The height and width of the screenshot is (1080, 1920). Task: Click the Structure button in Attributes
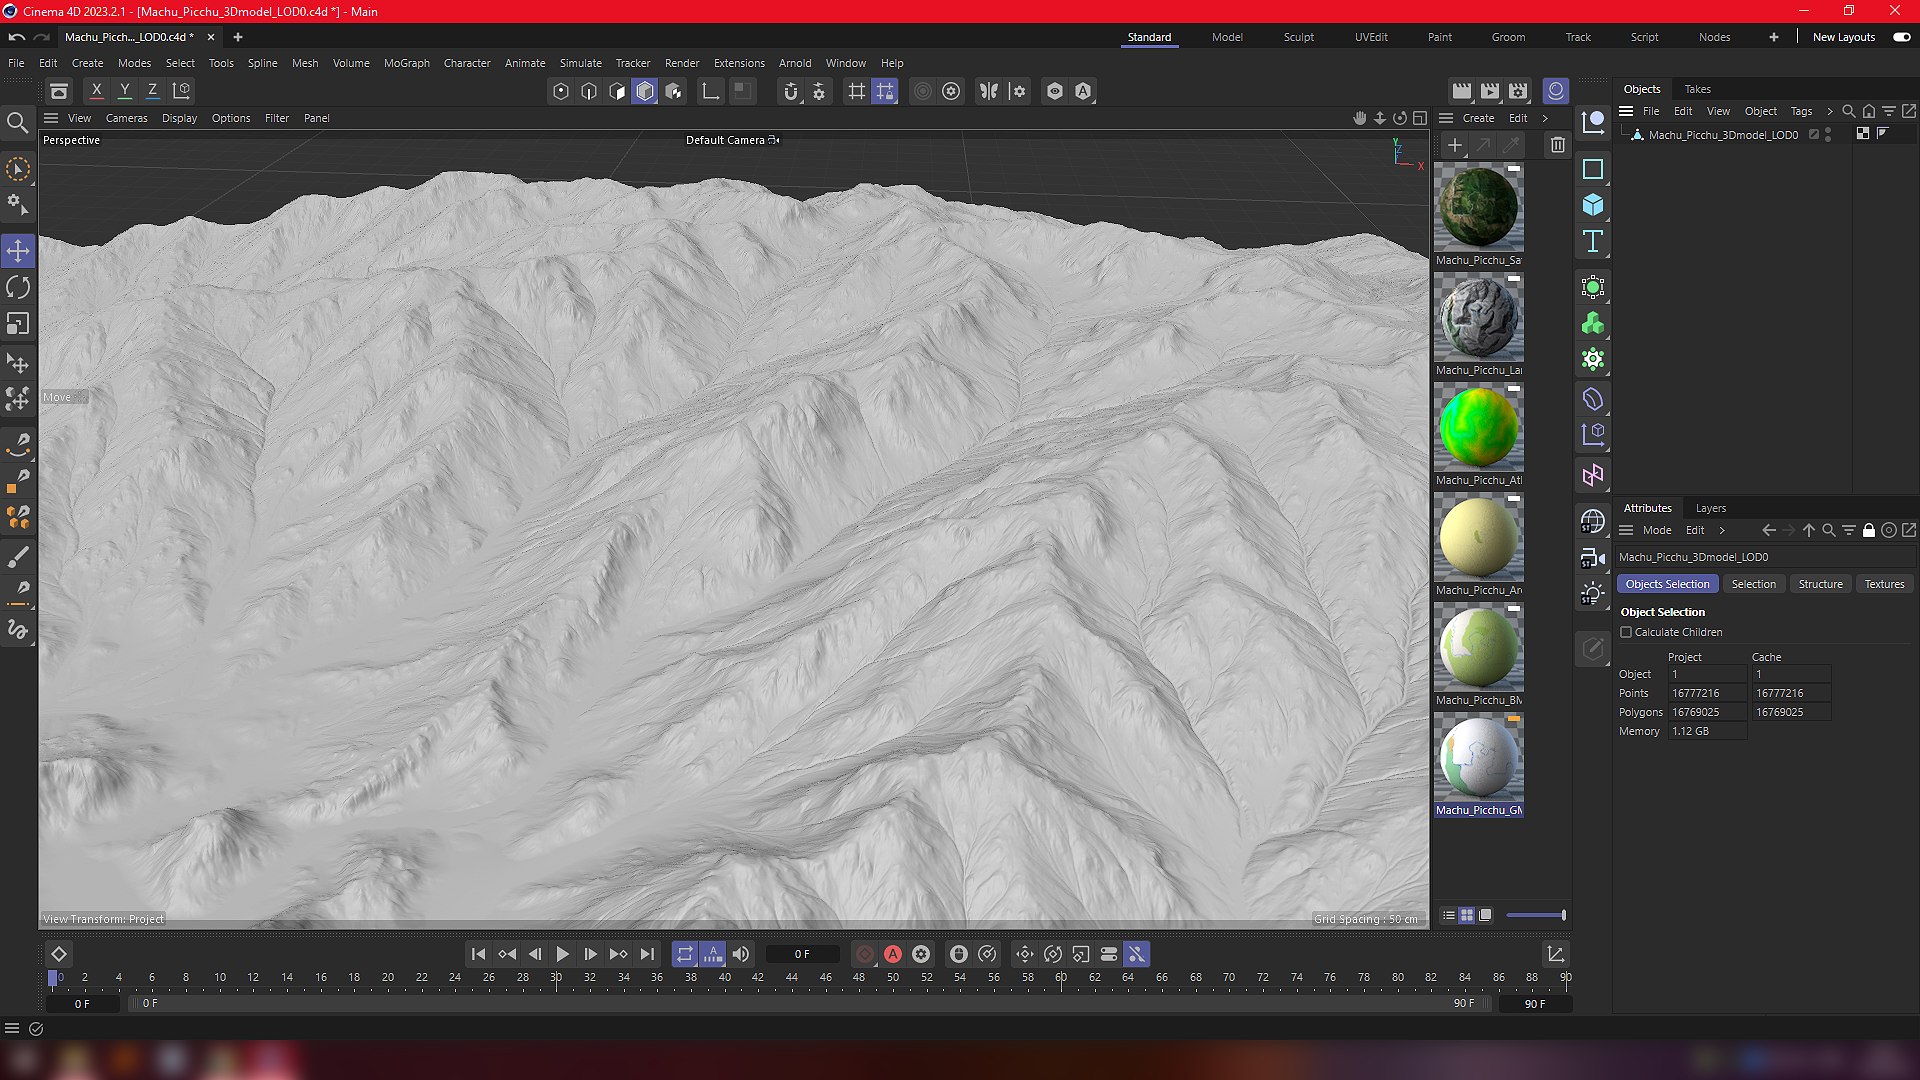(1820, 584)
